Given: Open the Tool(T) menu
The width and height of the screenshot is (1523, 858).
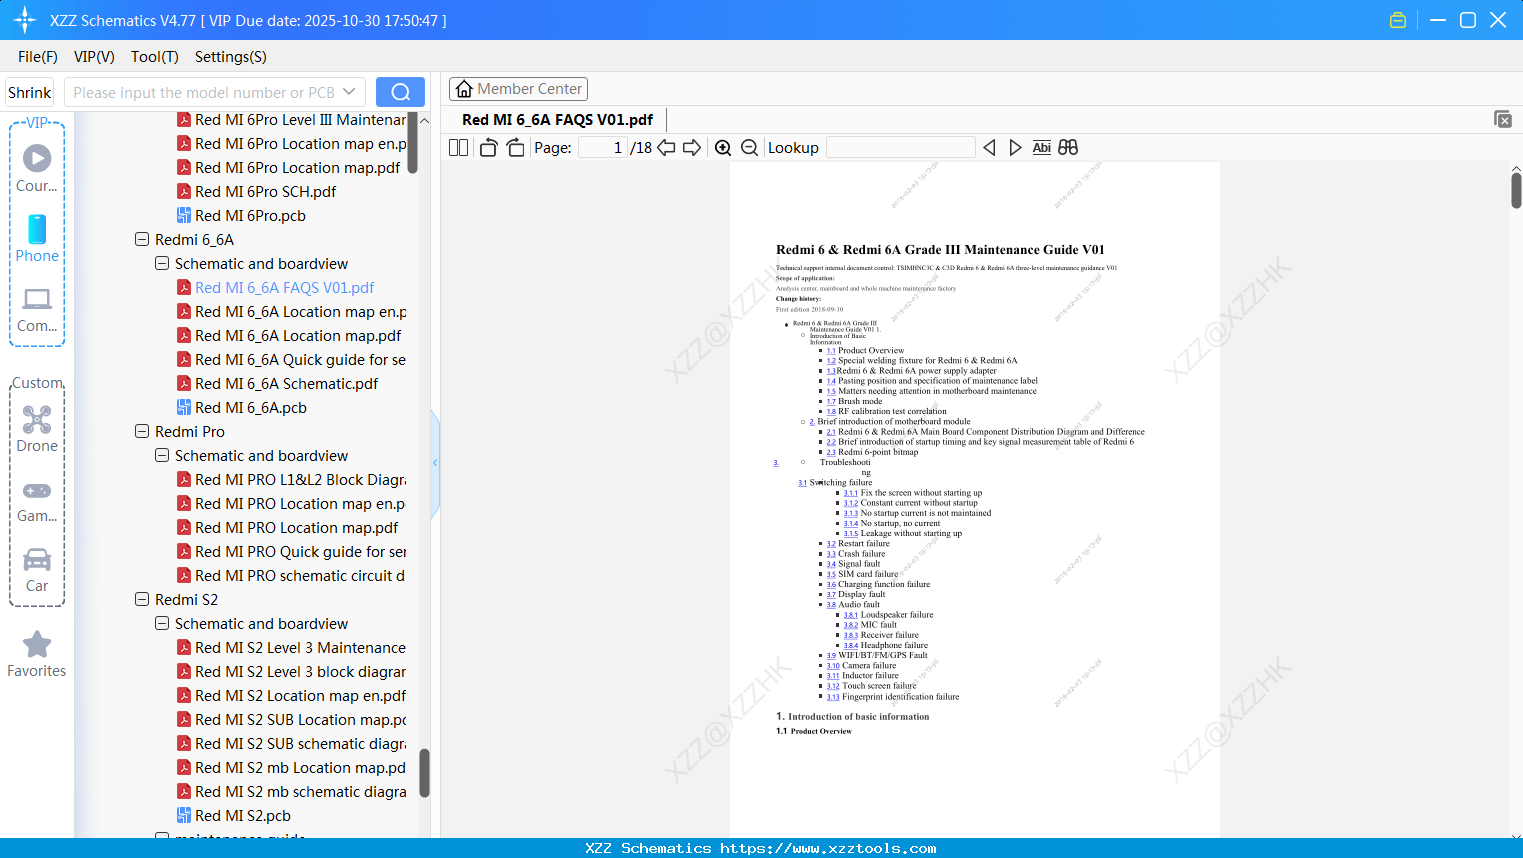Looking at the screenshot, I should point(155,57).
